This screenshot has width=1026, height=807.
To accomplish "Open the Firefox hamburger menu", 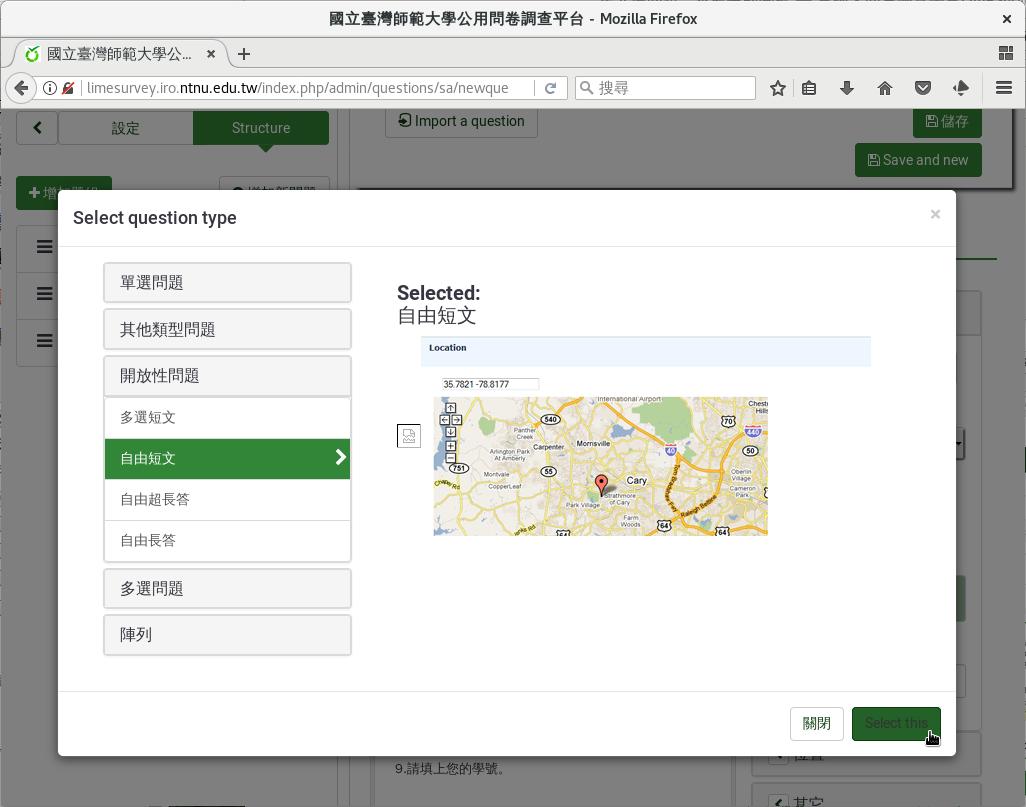I will pos(1004,88).
